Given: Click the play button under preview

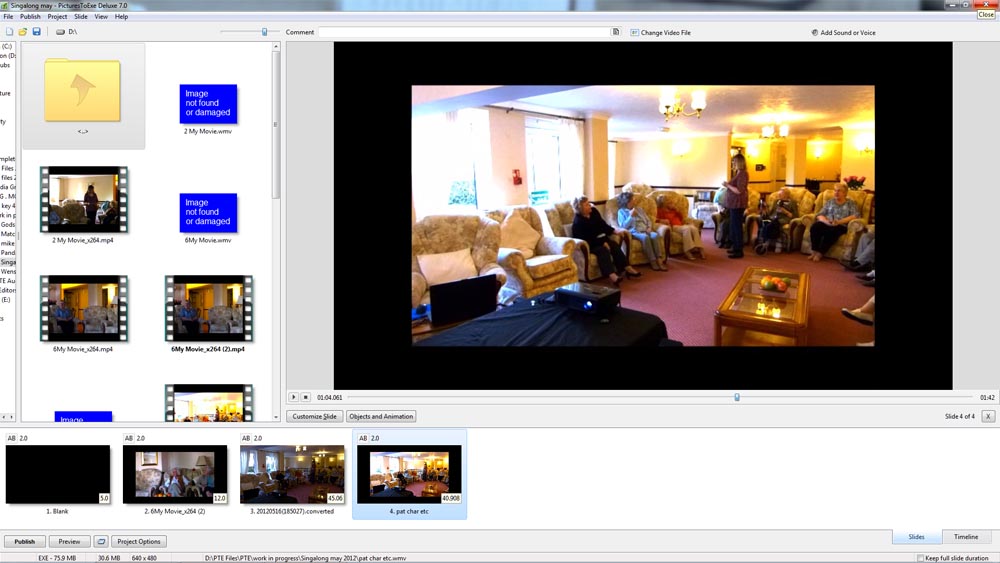Looking at the screenshot, I should pyautogui.click(x=293, y=397).
